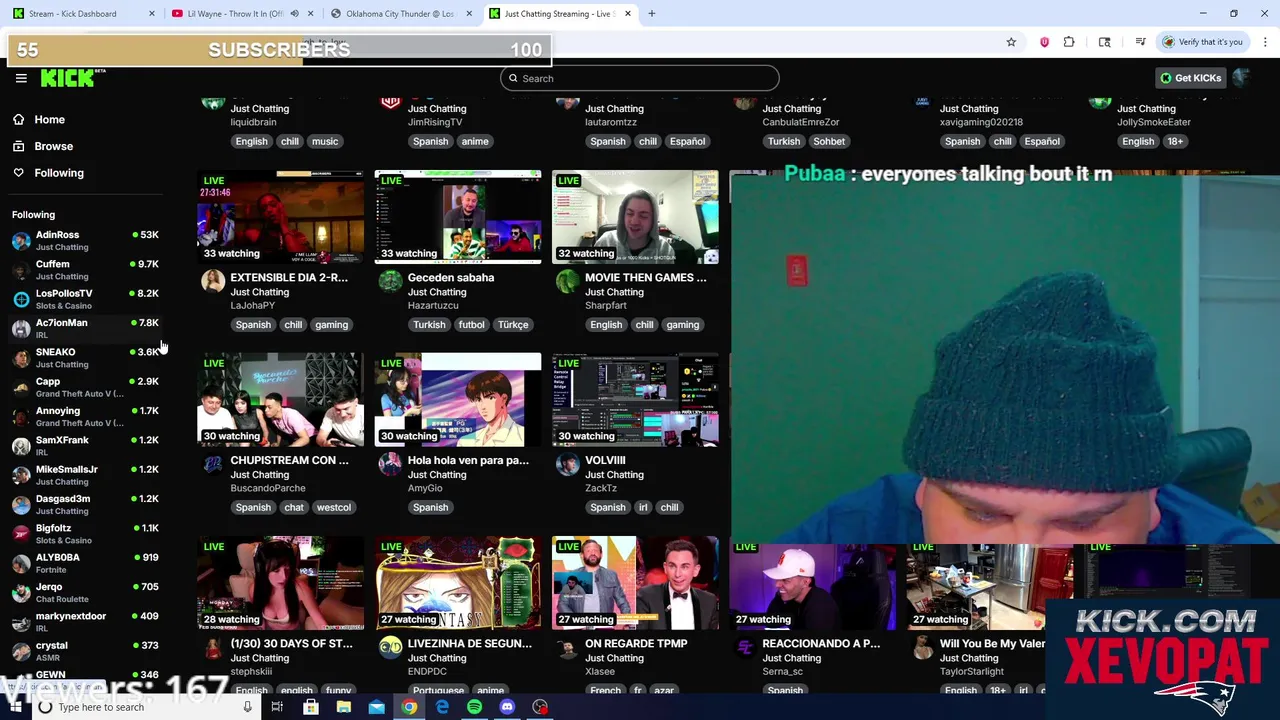The width and height of the screenshot is (1280, 720).
Task: Mute the Lil Wayne tab audio icon
Action: (294, 14)
